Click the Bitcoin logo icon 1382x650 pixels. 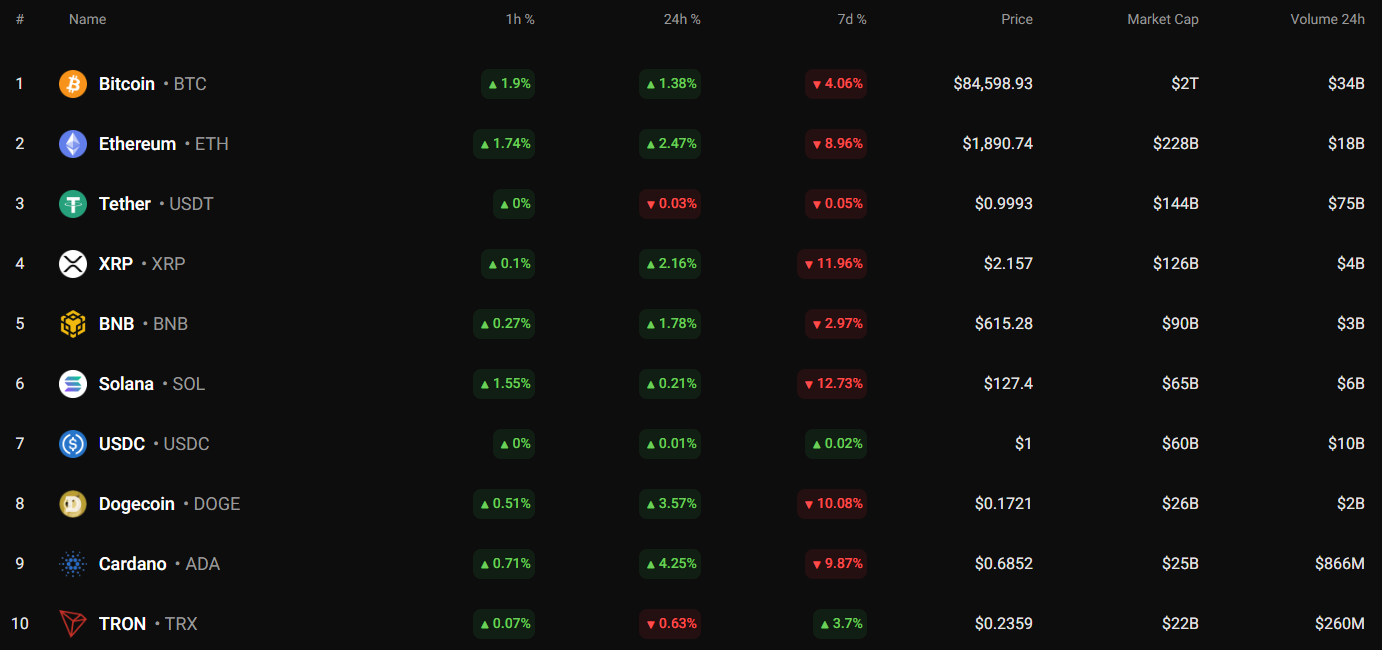click(73, 84)
